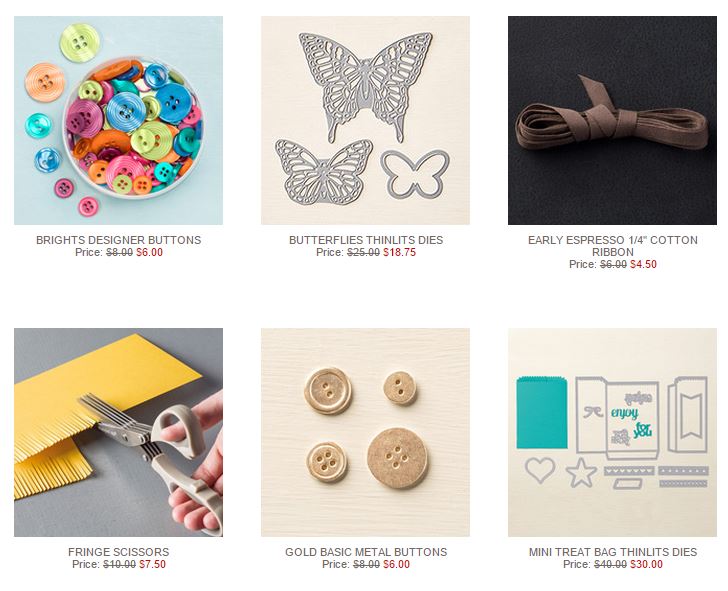728x591 pixels.
Task: Open the Gold Basic Metal Buttons image
Action: pos(365,433)
